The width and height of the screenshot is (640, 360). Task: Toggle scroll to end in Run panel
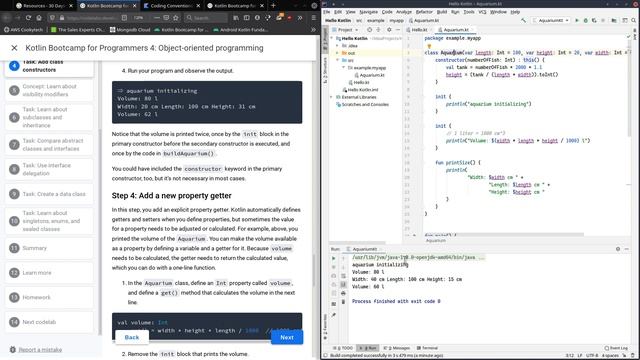(343, 284)
